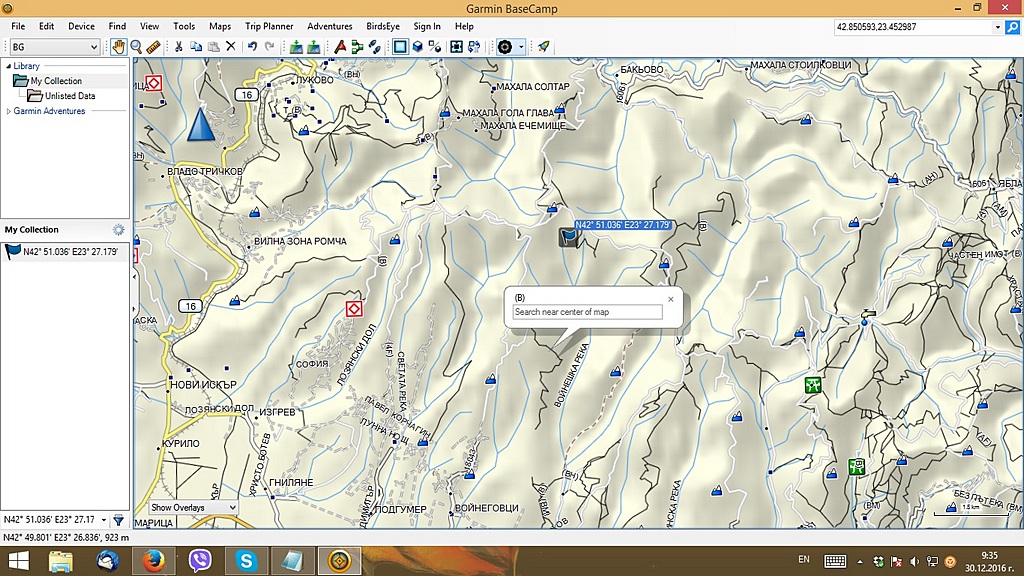This screenshot has width=1024, height=576.
Task: Open the Show Overlays dropdown
Action: point(193,507)
